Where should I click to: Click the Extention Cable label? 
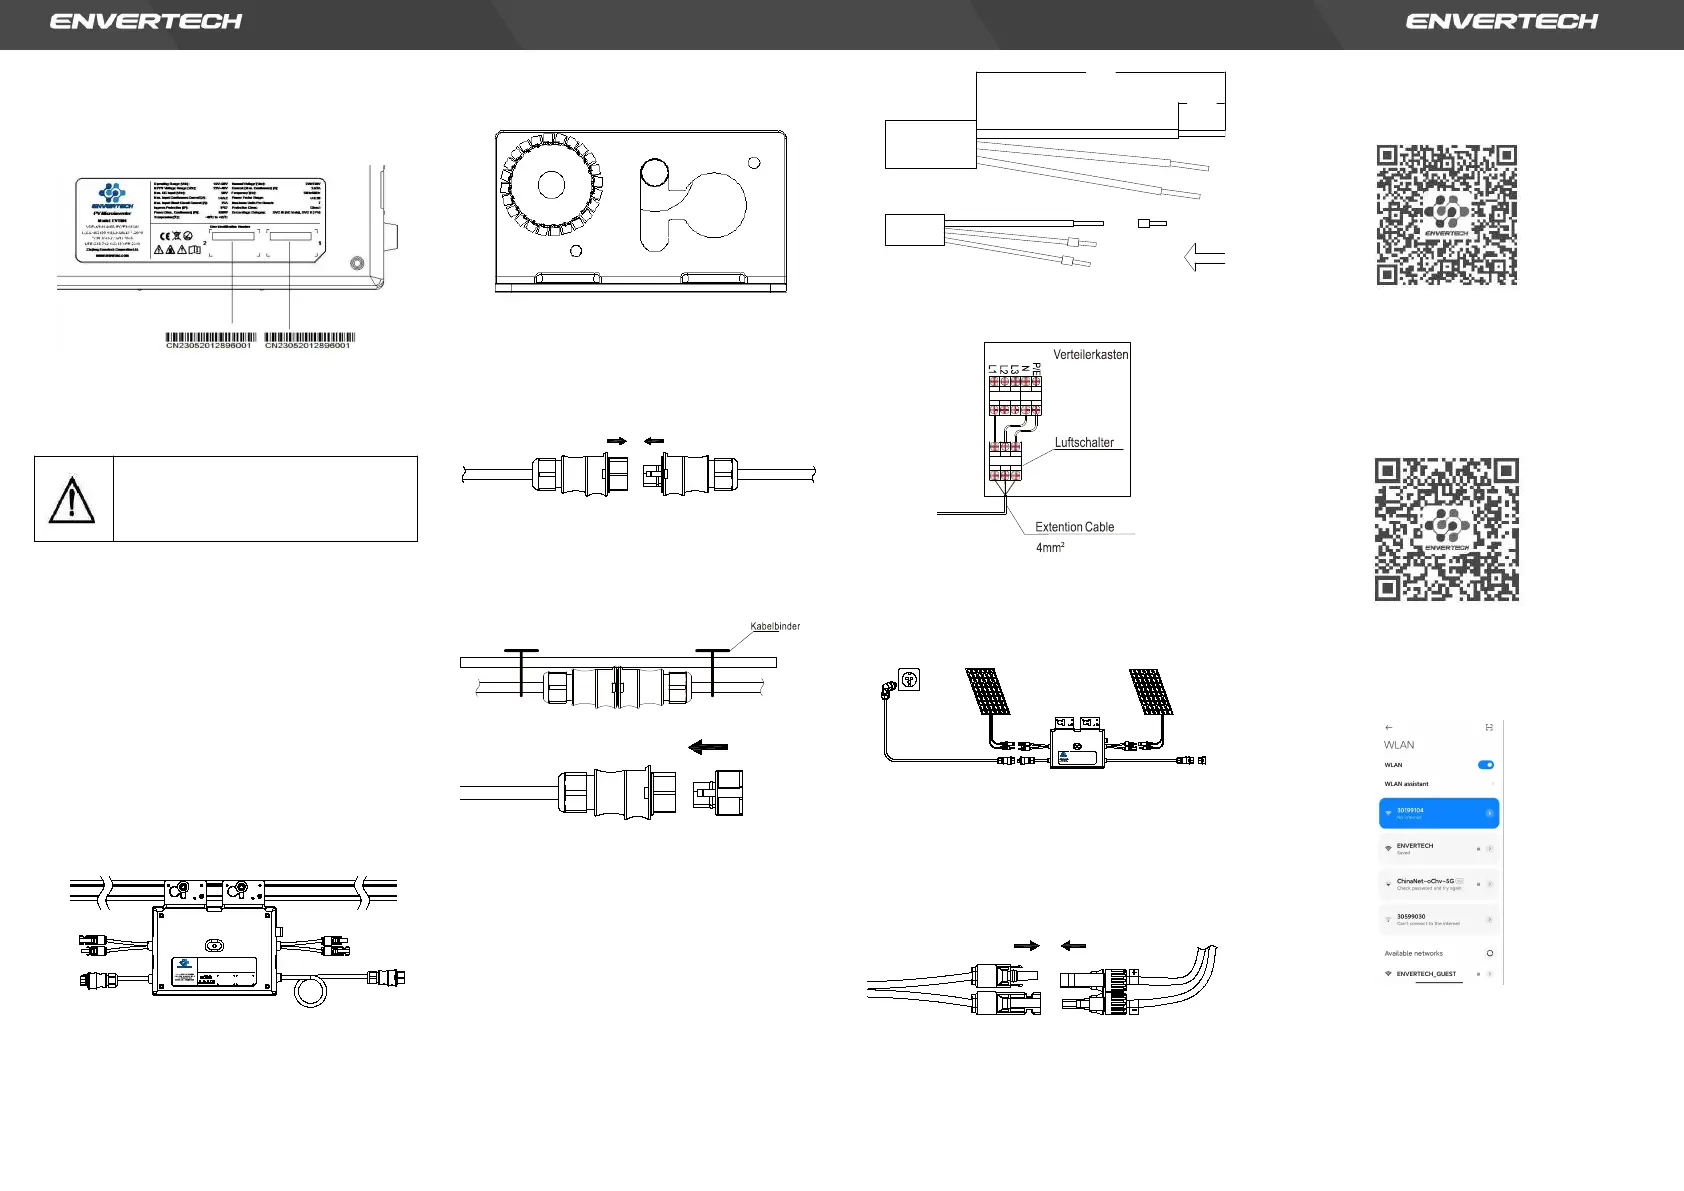click(x=1074, y=527)
